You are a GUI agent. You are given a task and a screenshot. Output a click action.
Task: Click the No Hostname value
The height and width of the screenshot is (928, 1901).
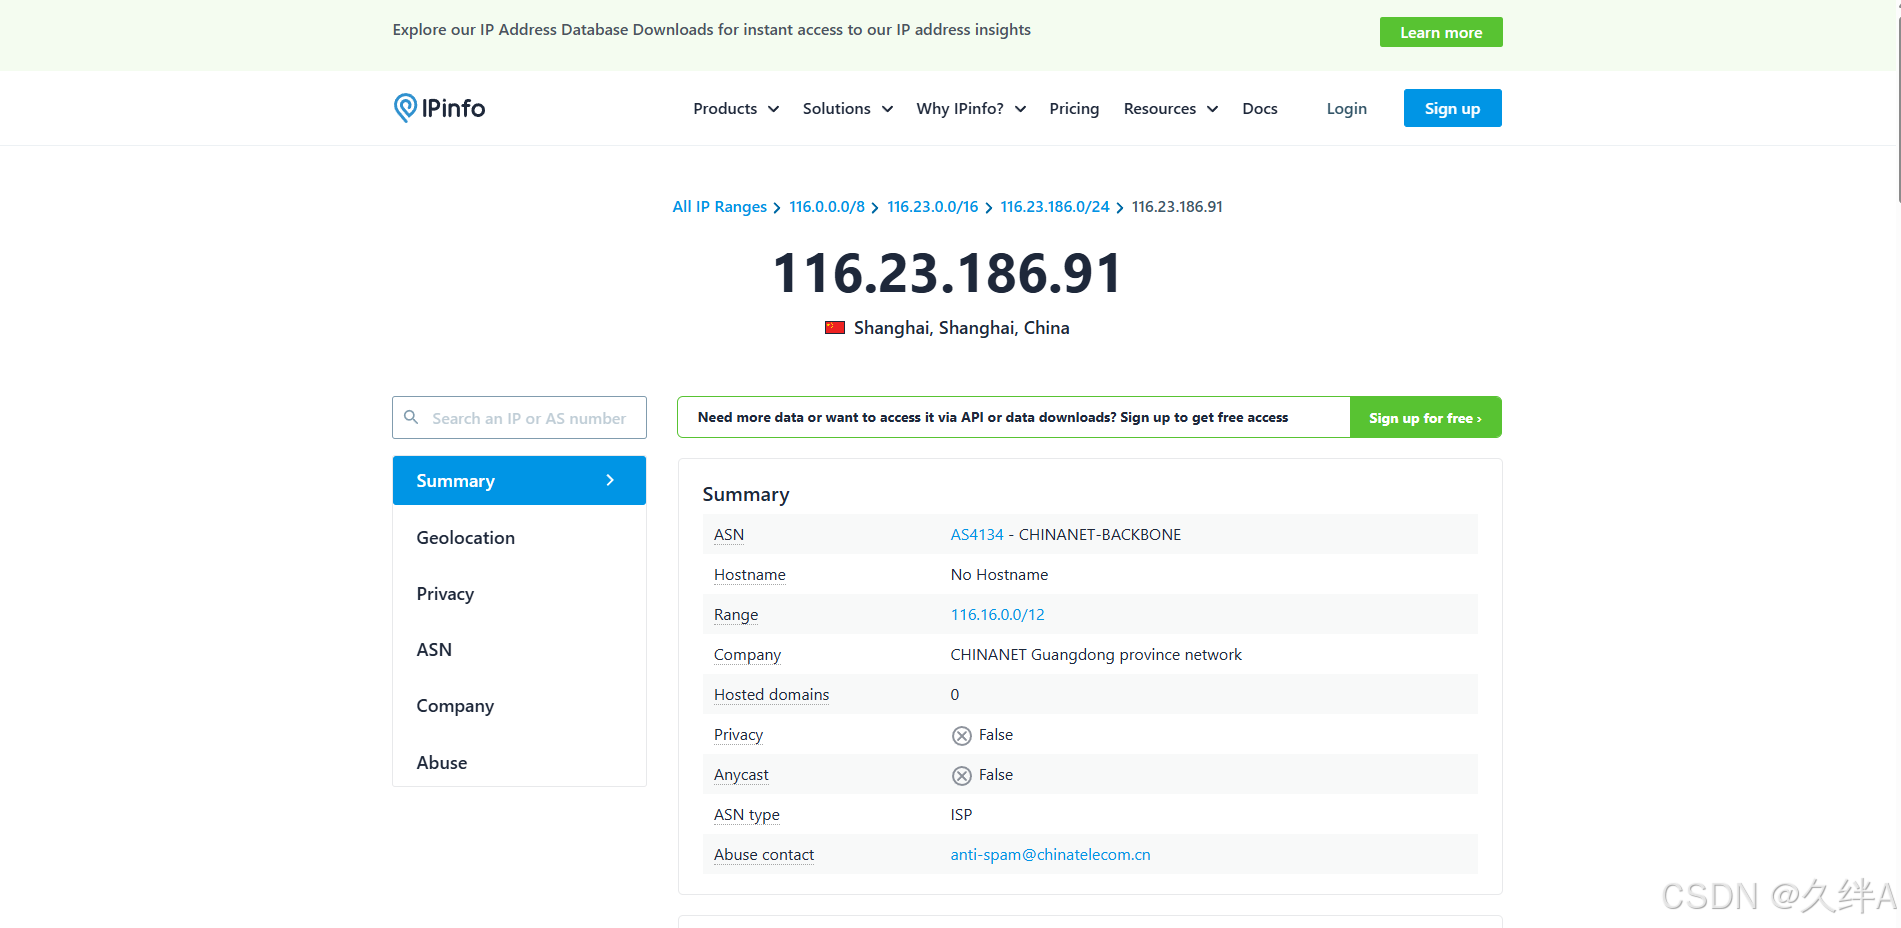click(x=999, y=574)
